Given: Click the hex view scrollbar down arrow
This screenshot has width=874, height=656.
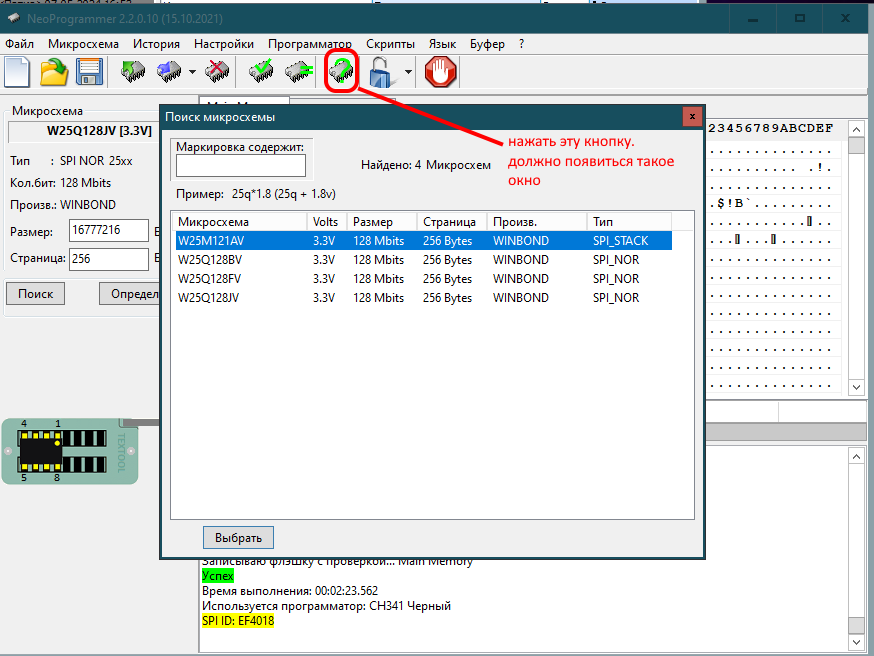Looking at the screenshot, I should (856, 387).
